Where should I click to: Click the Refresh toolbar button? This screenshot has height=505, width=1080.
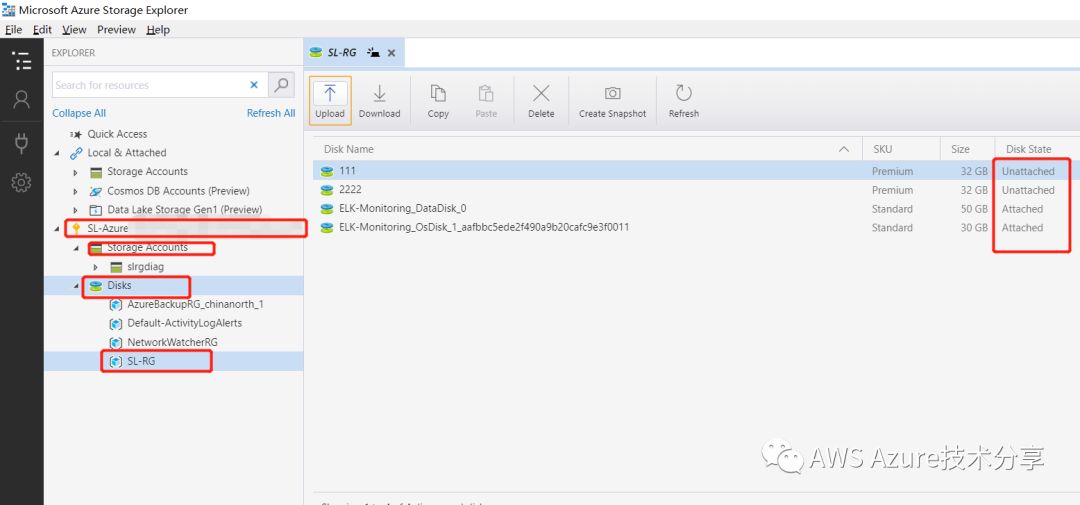(x=683, y=101)
